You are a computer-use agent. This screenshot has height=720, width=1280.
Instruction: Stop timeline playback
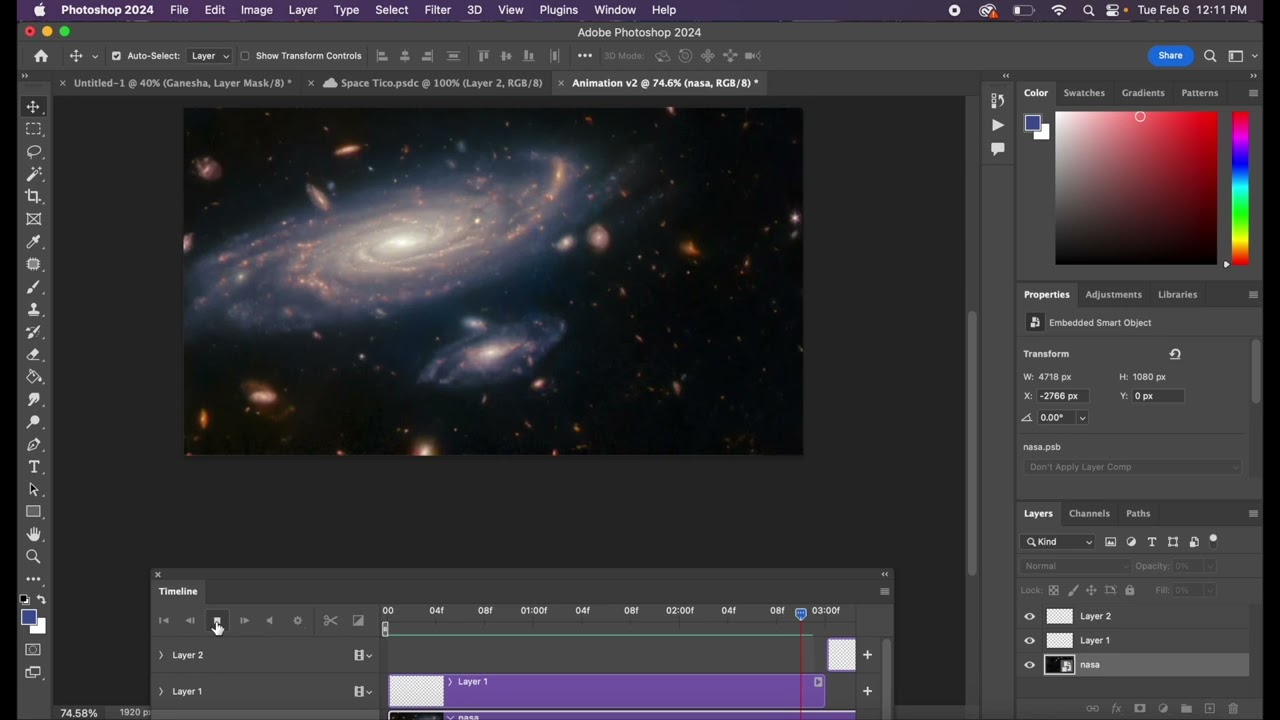click(217, 621)
